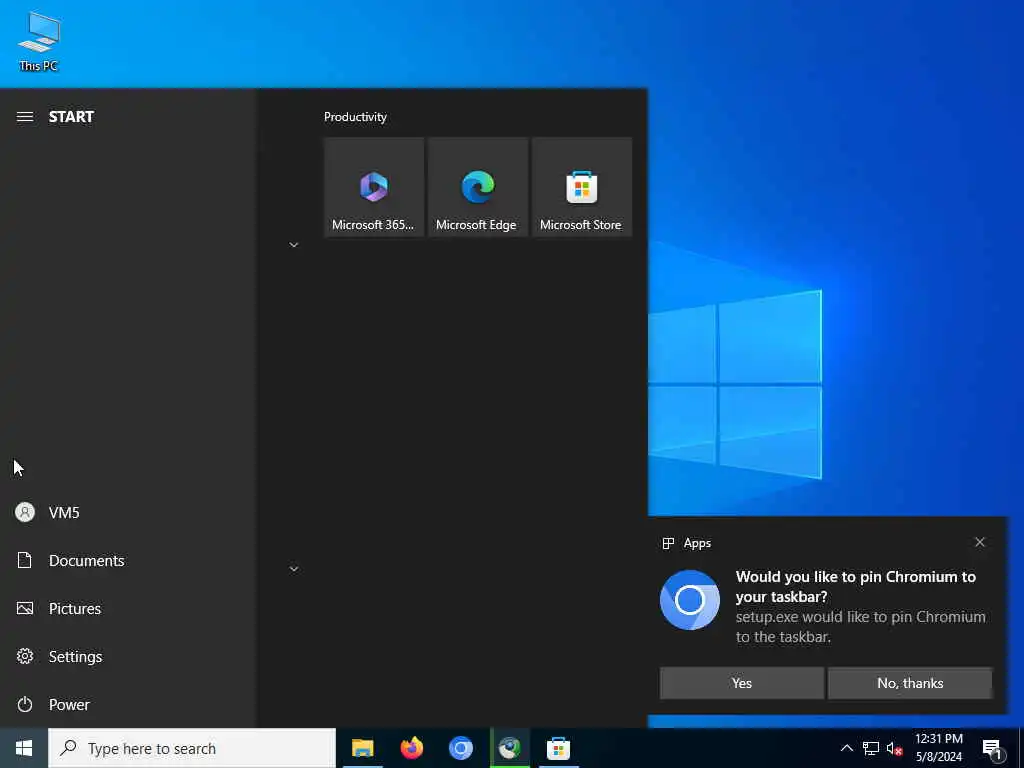
Task: Open the VM5 user account menu
Action: 127,513
